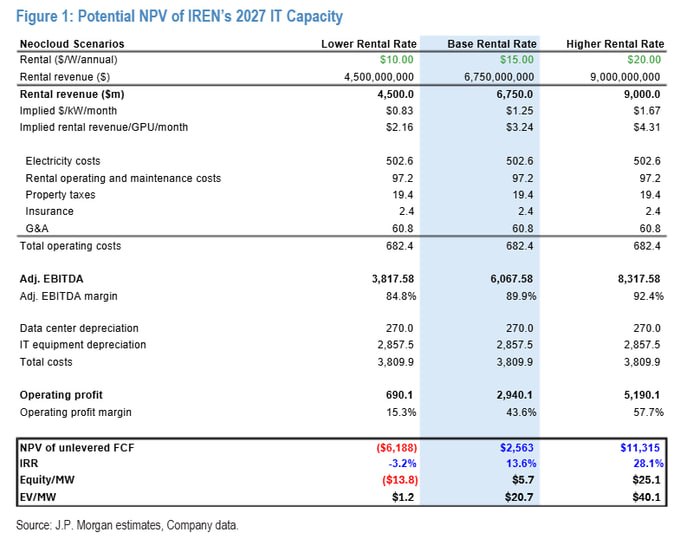Screen dimensions: 680x539
Task: Click the 28.1% IRR value
Action: (648, 464)
